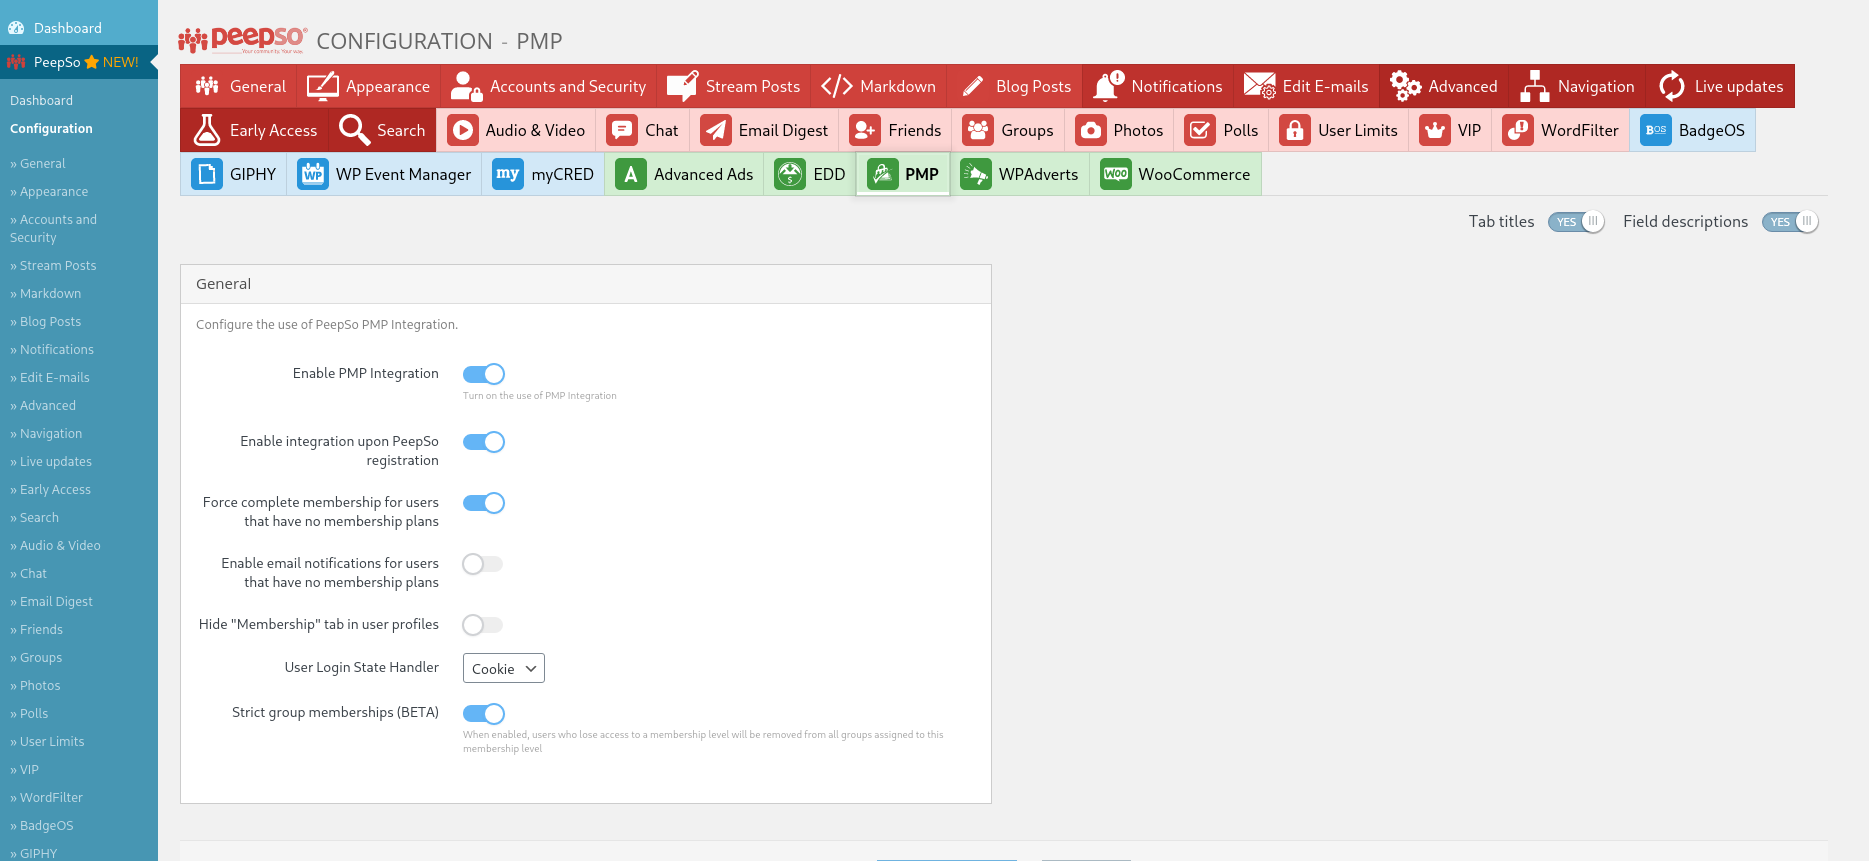Toggle the Tab titles YES switch
This screenshot has width=1869, height=861.
[x=1576, y=222]
